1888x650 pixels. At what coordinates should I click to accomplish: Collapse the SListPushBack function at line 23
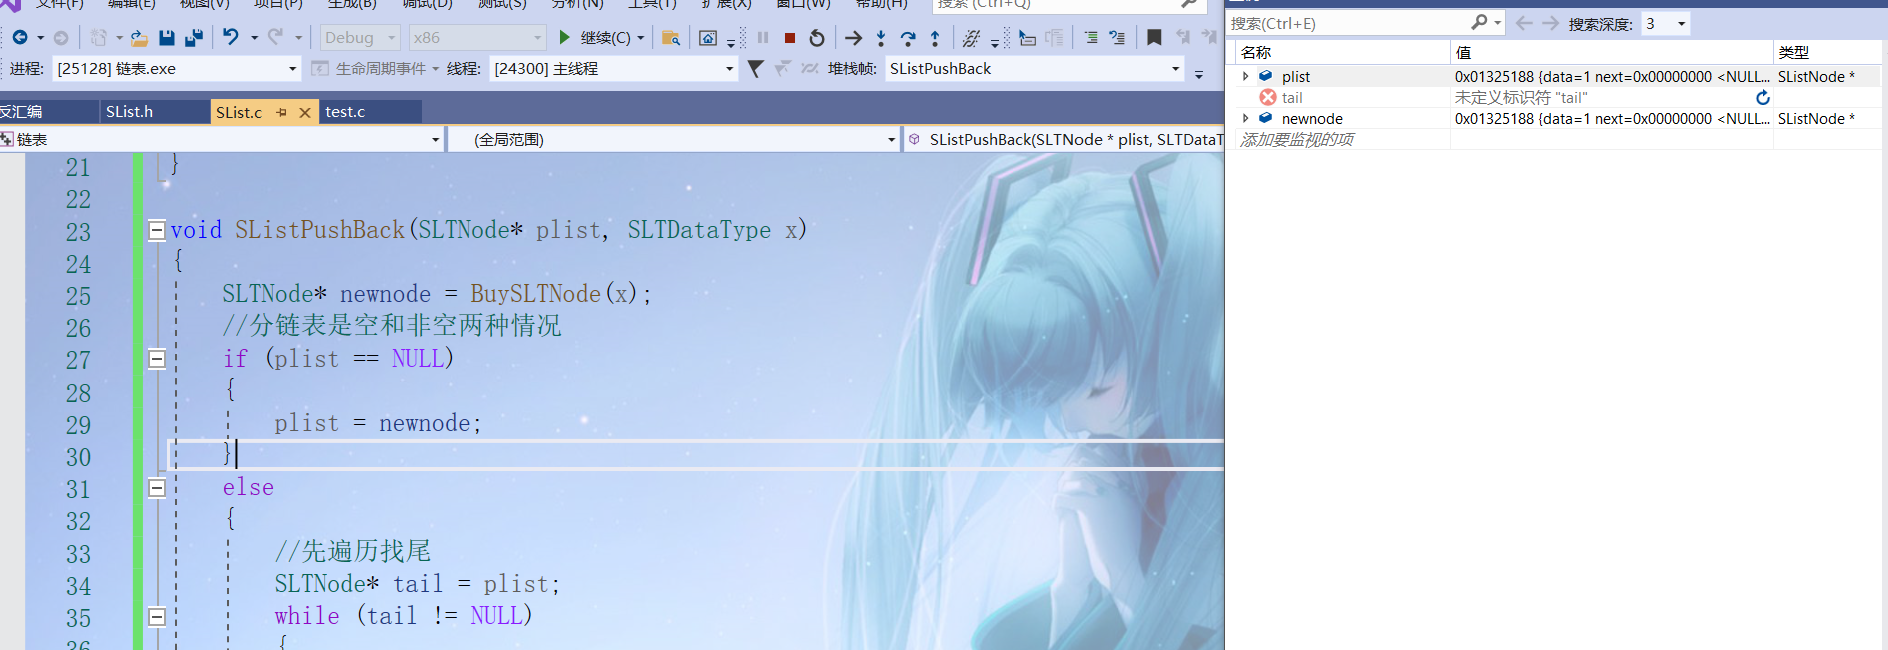(x=157, y=230)
